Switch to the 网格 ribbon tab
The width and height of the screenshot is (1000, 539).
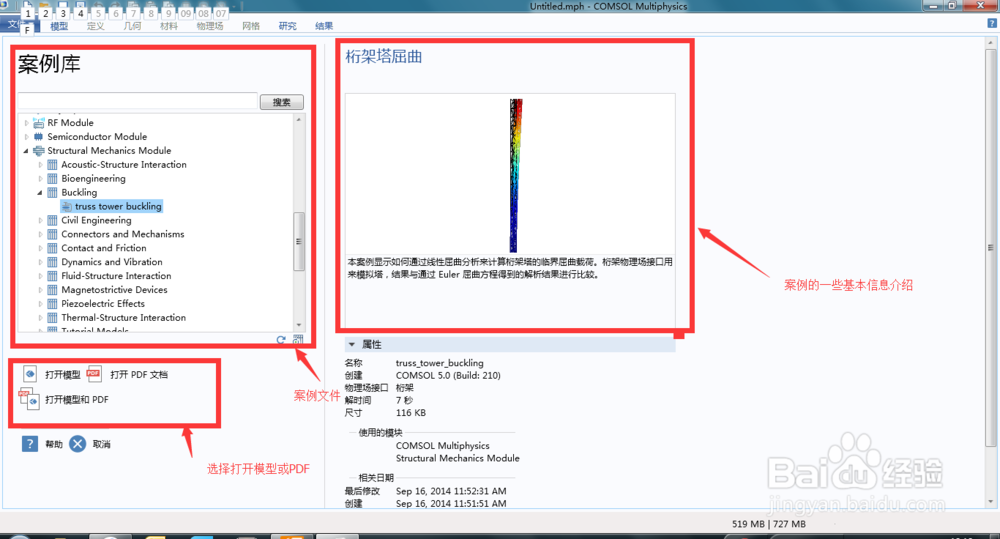[251, 26]
